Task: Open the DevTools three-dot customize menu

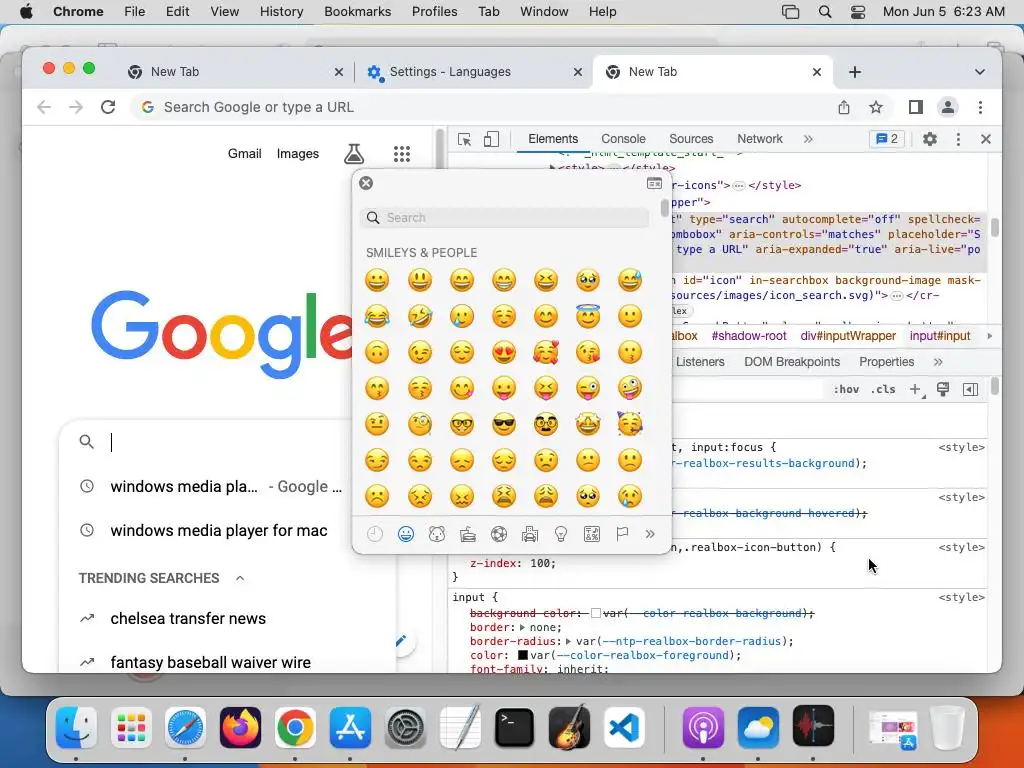Action: click(x=958, y=139)
